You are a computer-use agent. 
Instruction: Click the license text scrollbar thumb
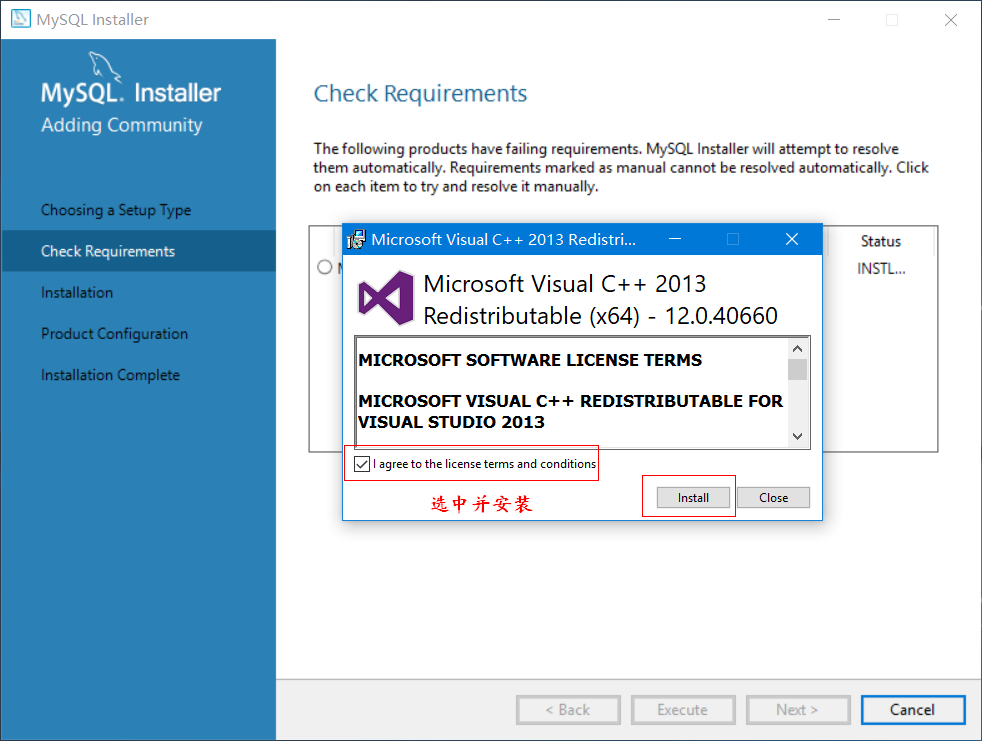click(797, 370)
